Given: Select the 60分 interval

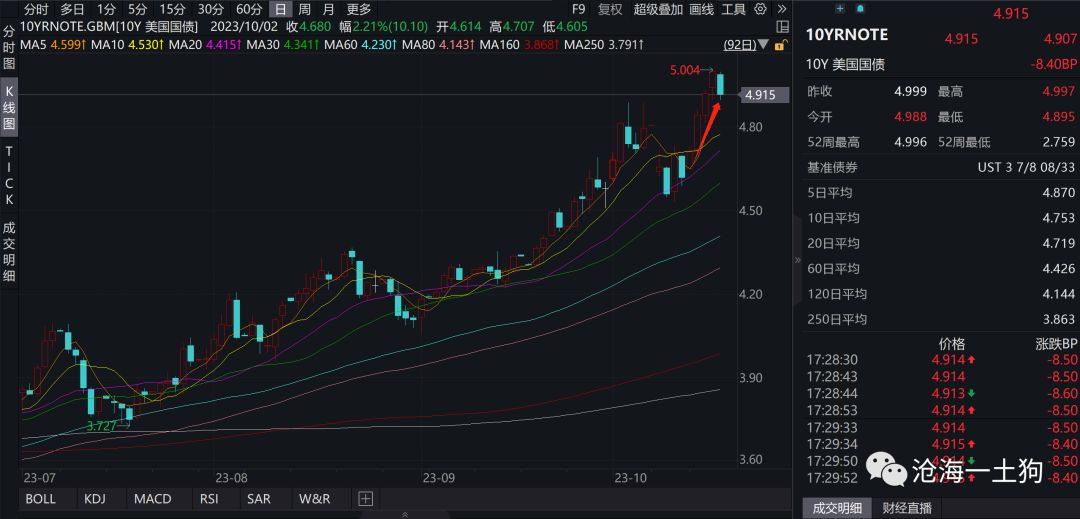Looking at the screenshot, I should point(249,9).
